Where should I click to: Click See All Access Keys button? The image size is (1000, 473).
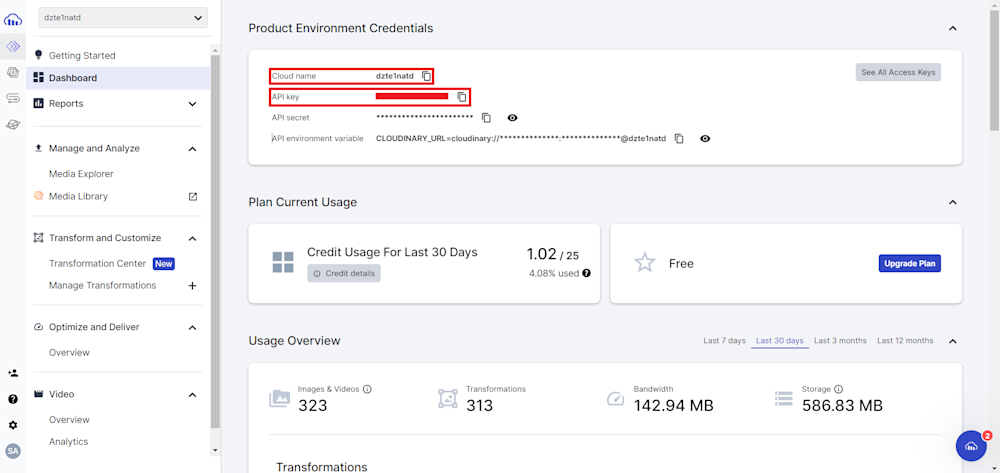pyautogui.click(x=898, y=72)
